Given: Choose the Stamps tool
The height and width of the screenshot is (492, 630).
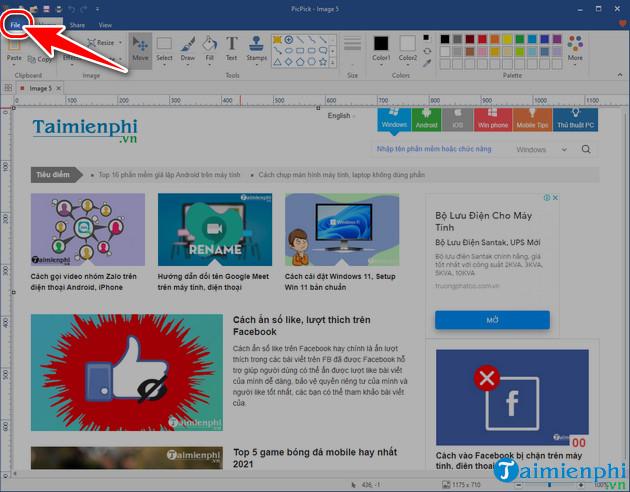Looking at the screenshot, I should pyautogui.click(x=256, y=50).
